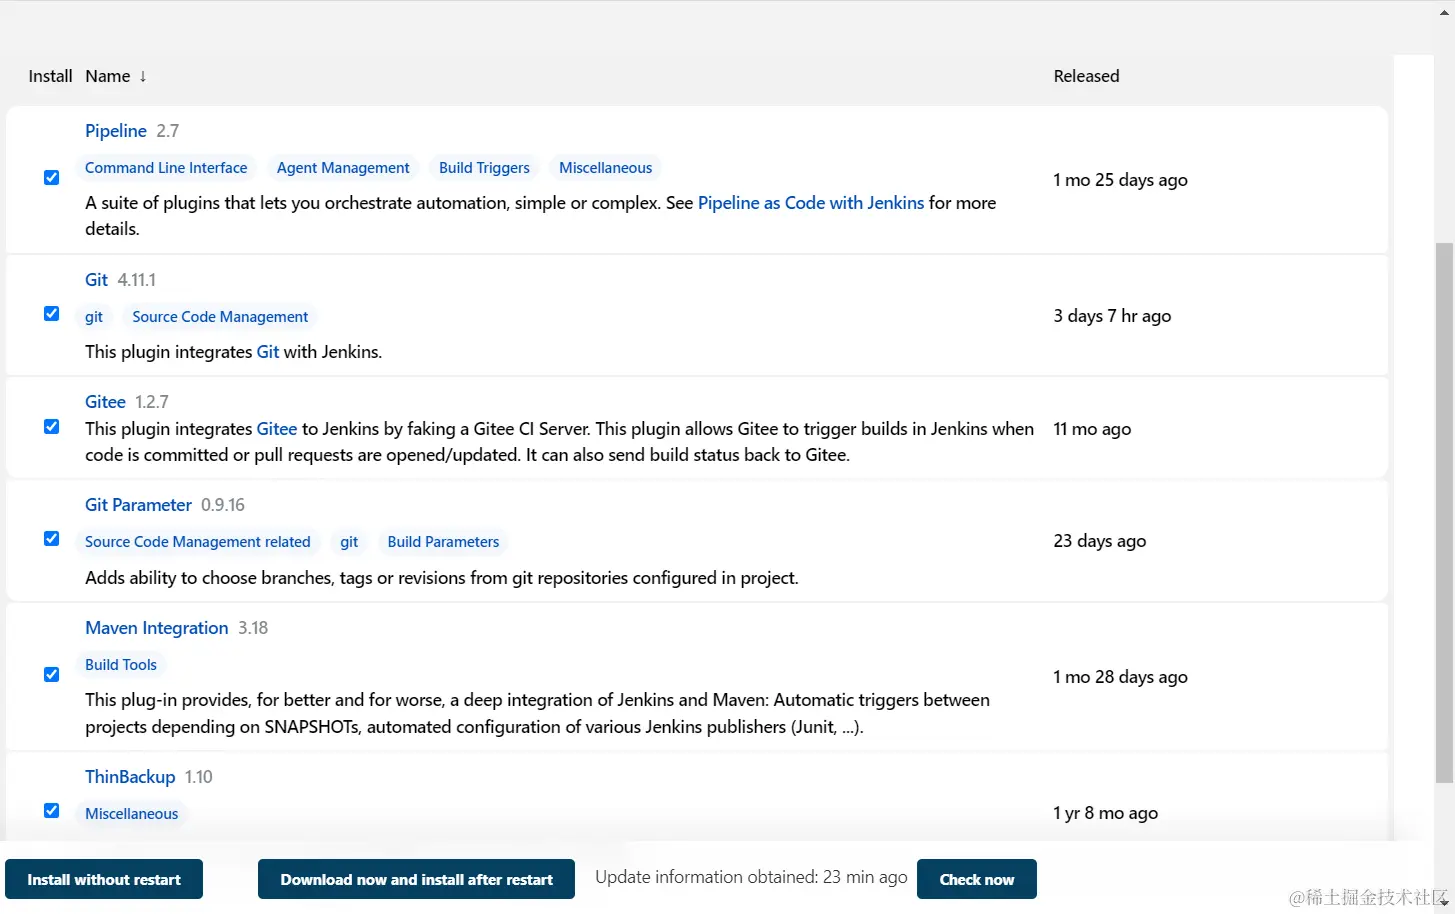Select Pipeline release date '1 mo 25 days ago'
Image resolution: width=1455 pixels, height=914 pixels.
1120,180
